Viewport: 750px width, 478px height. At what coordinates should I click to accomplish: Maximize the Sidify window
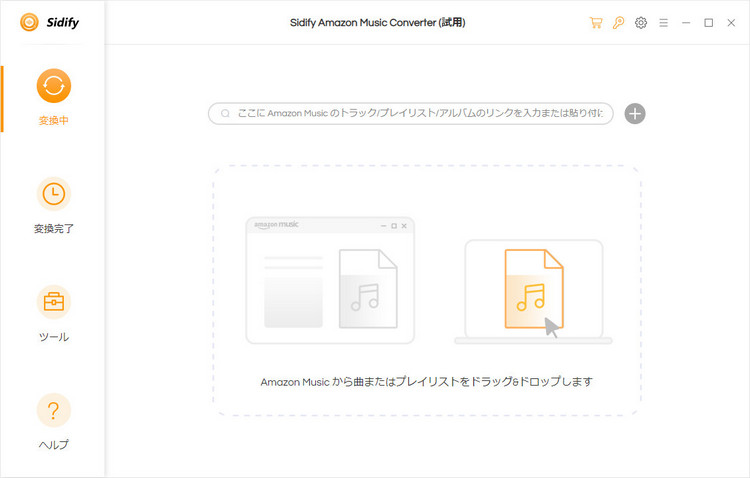pyautogui.click(x=708, y=22)
